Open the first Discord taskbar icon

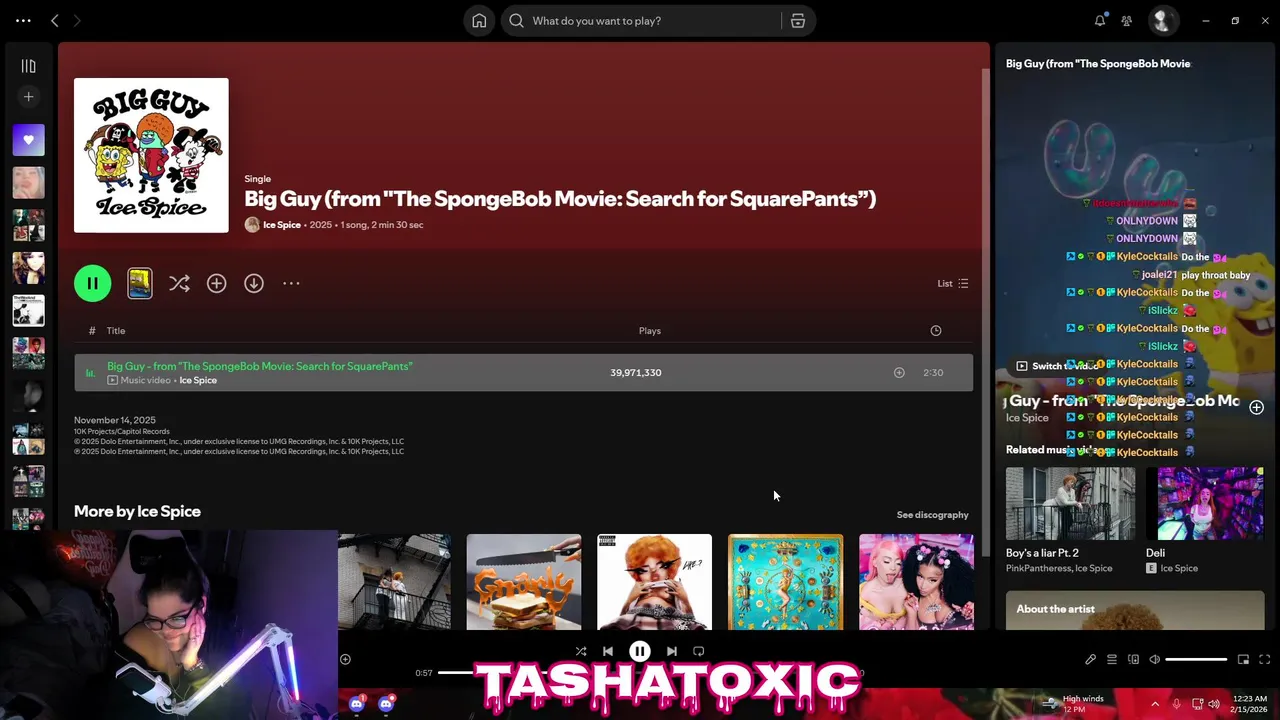[x=357, y=704]
